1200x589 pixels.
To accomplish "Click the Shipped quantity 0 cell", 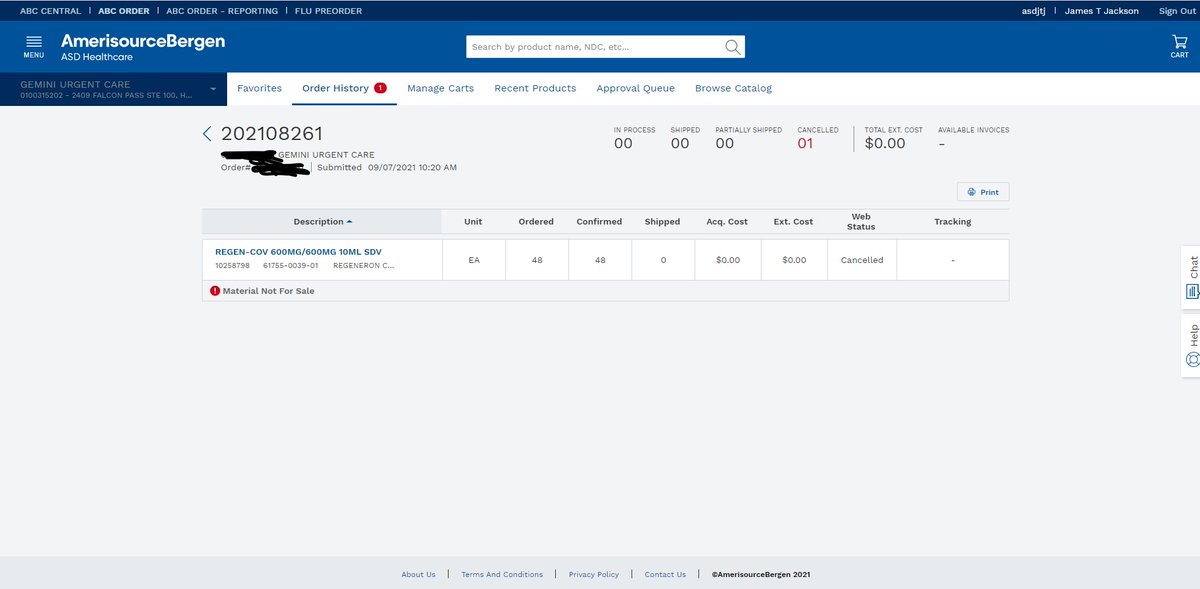I will 662,260.
